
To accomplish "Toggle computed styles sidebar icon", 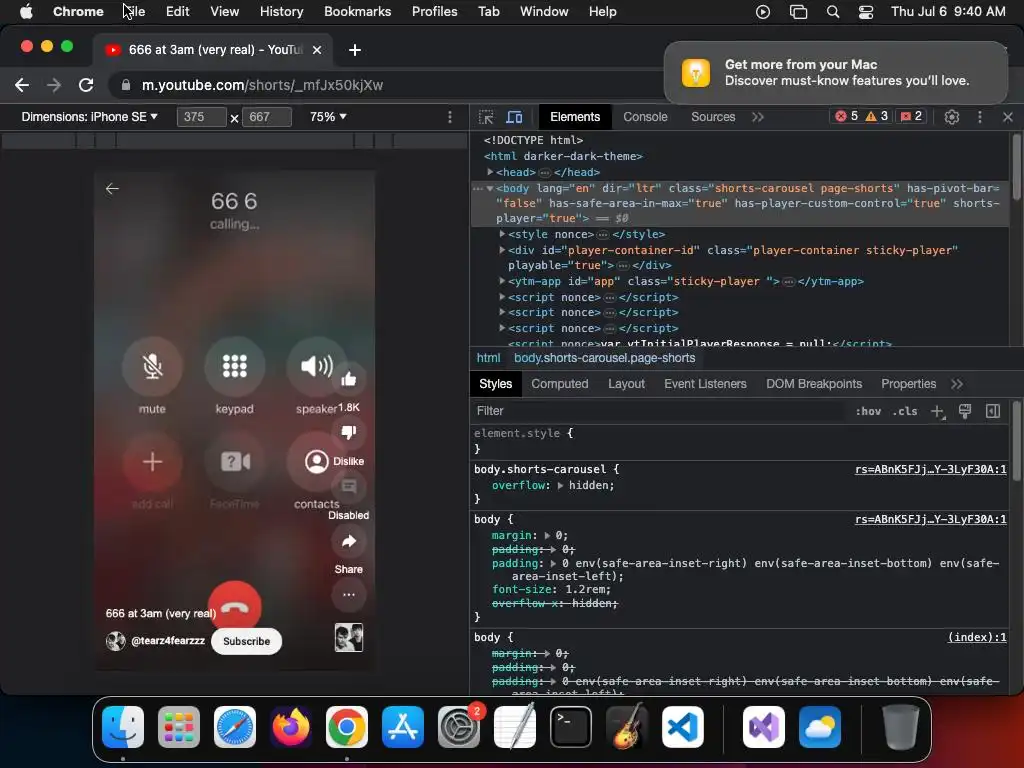I will [993, 411].
